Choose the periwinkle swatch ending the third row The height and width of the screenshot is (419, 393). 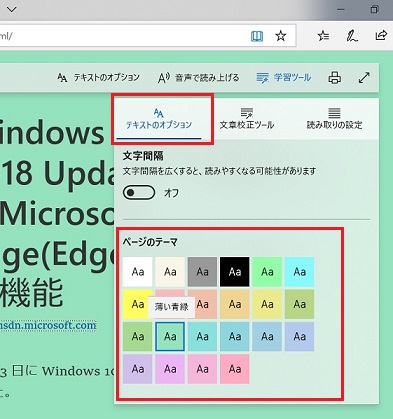(299, 336)
